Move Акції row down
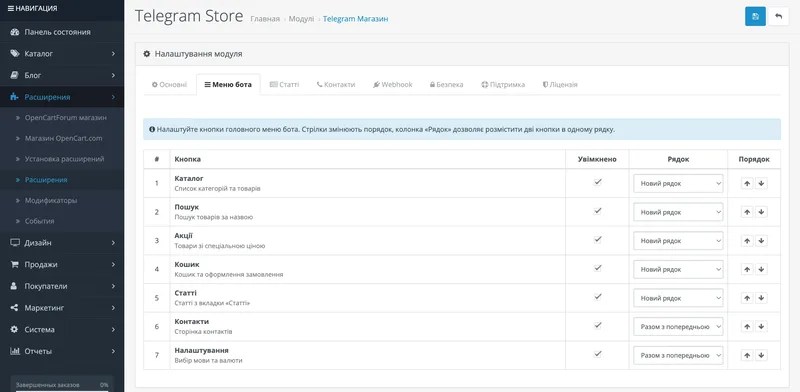Screen dimensions: 800x392 (761, 240)
